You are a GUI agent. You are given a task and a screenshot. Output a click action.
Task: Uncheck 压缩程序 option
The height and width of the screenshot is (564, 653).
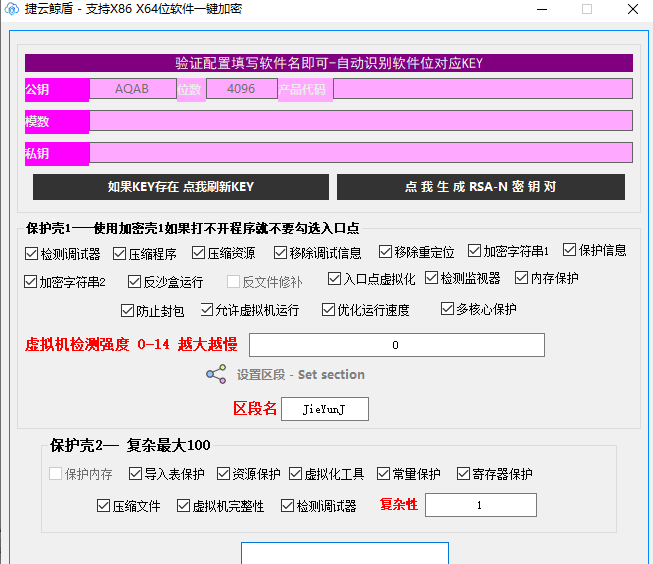pyautogui.click(x=120, y=253)
